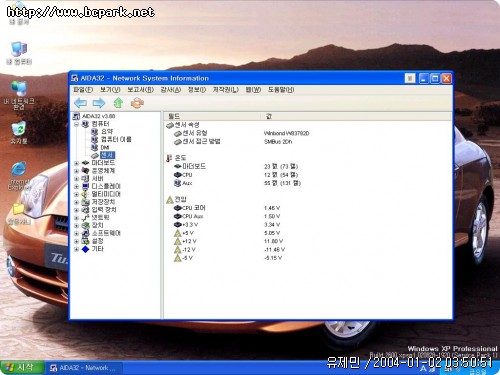Viewport: 500px width, 375px height.
Task: Open the 파일(F) menu
Action: pyautogui.click(x=83, y=90)
